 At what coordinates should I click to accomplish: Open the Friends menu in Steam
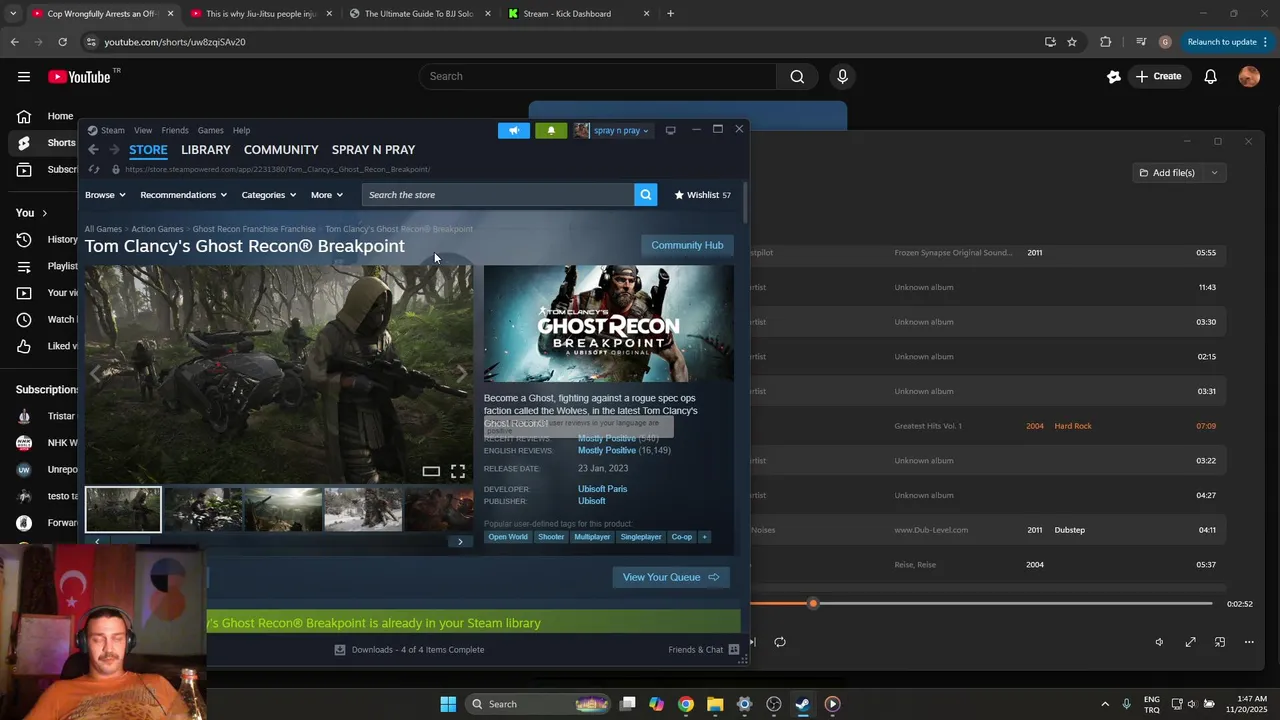click(175, 130)
